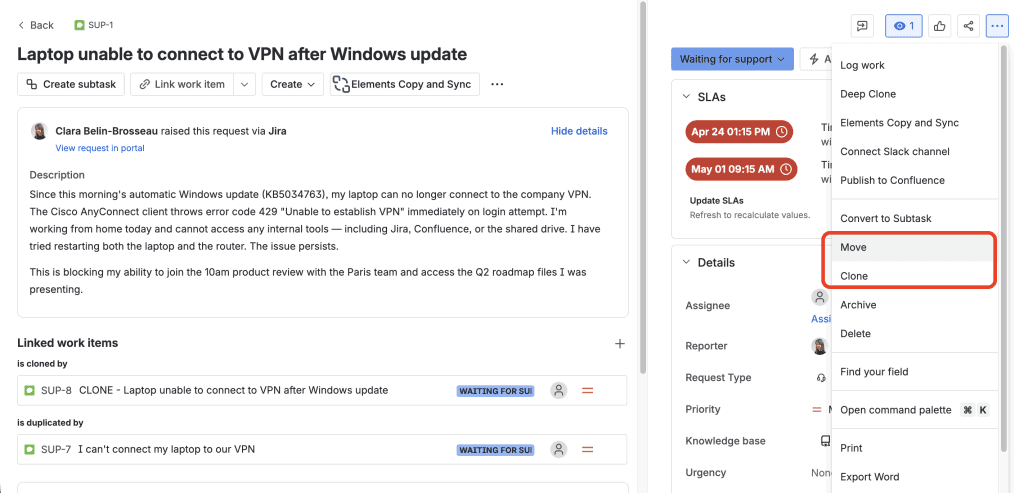Click SUP-7 status Waiting for support badge
This screenshot has width=1024, height=493.
point(495,450)
